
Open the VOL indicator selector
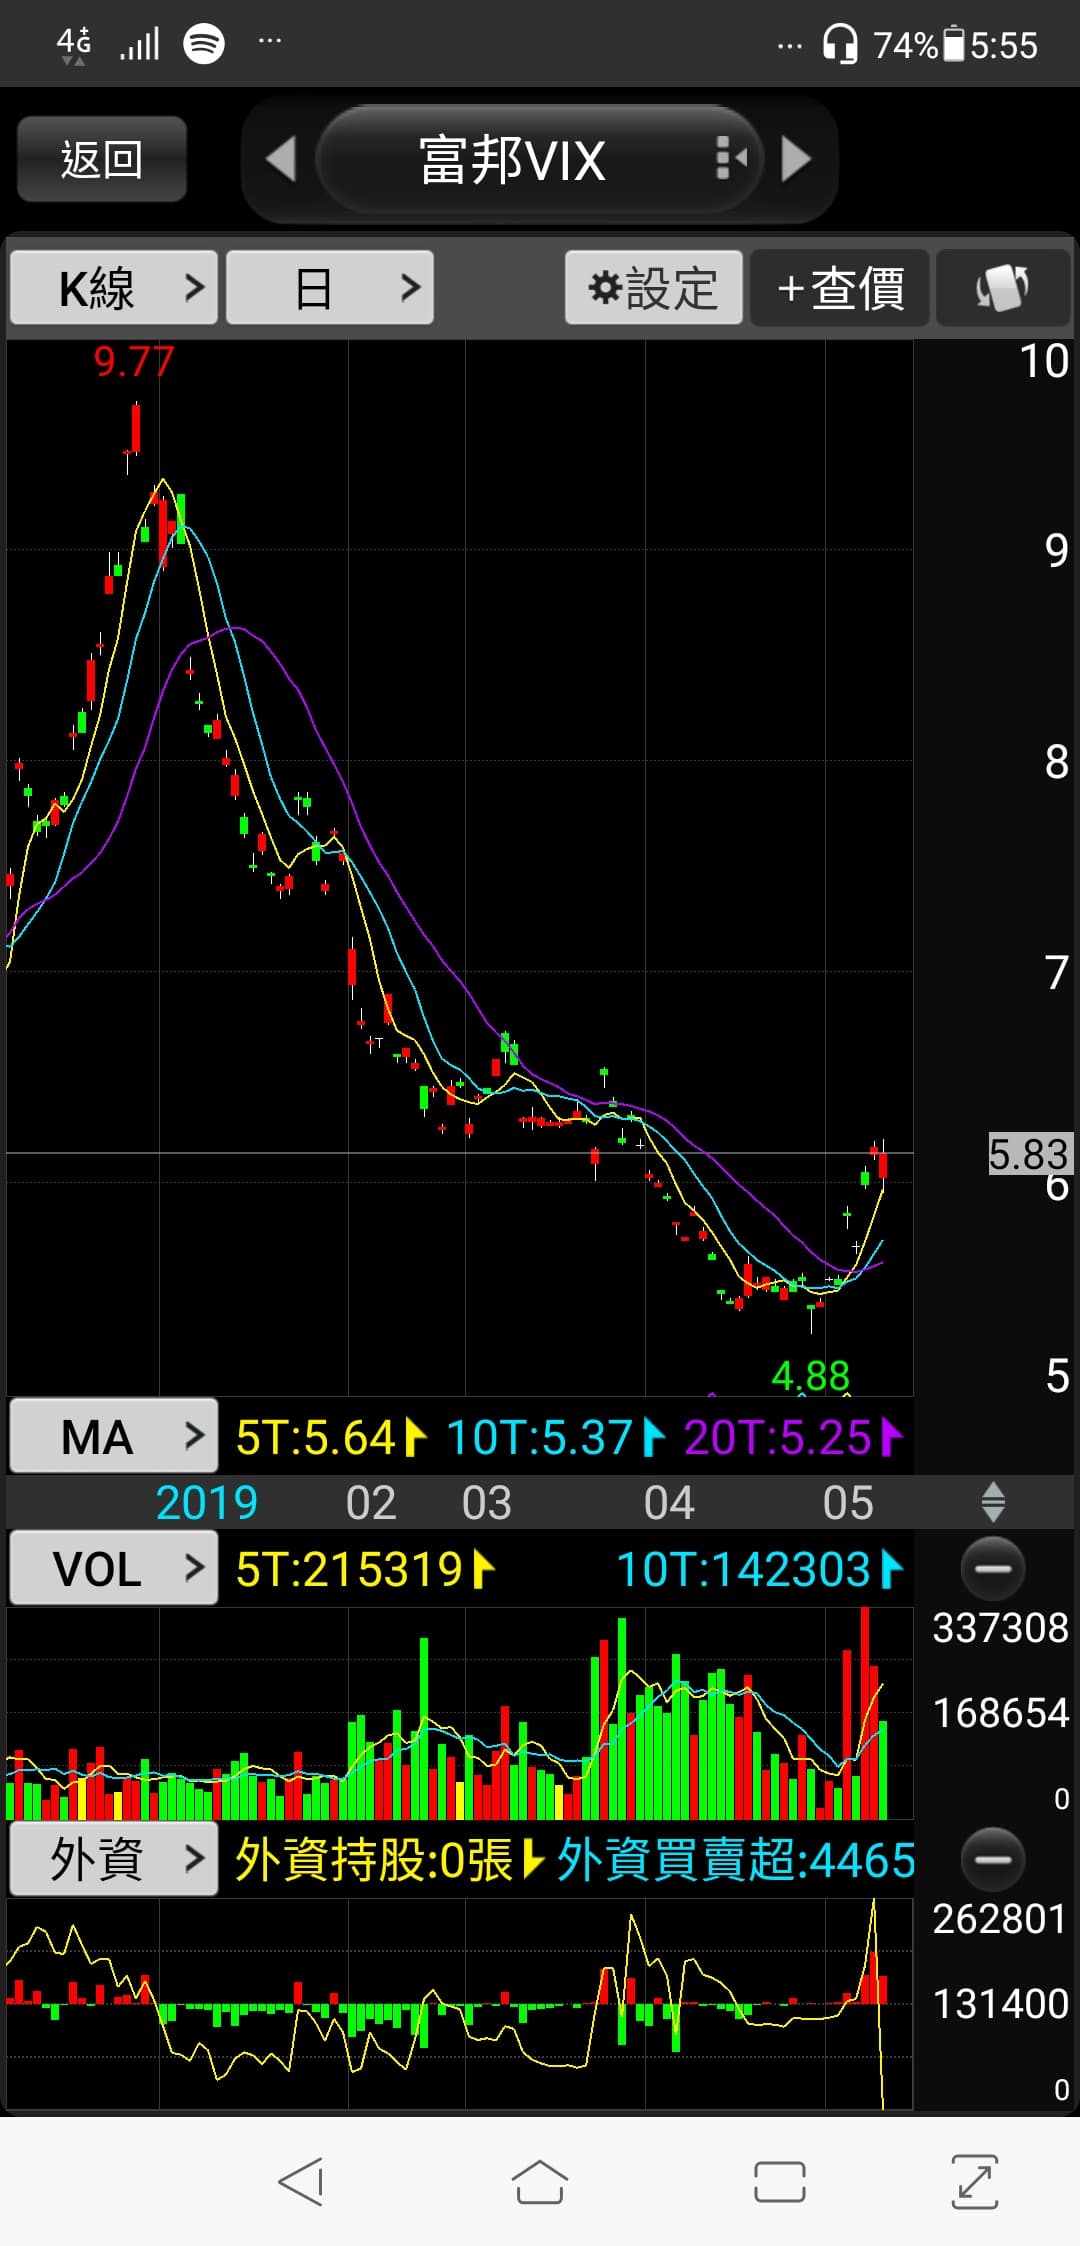click(114, 1569)
